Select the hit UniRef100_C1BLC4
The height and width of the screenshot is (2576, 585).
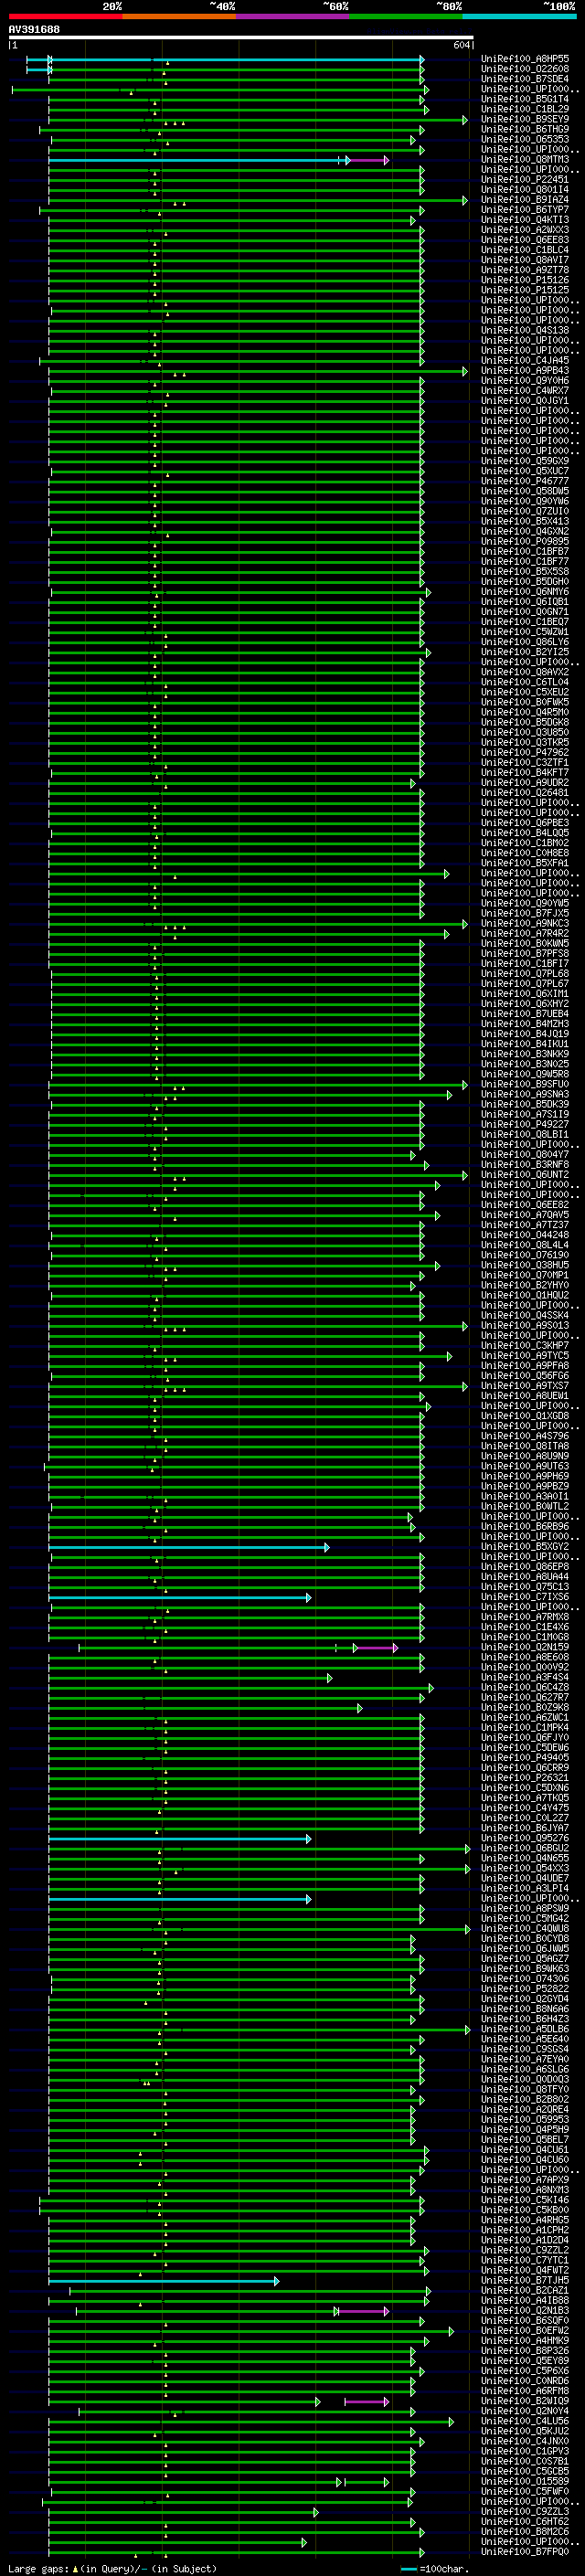525,250
